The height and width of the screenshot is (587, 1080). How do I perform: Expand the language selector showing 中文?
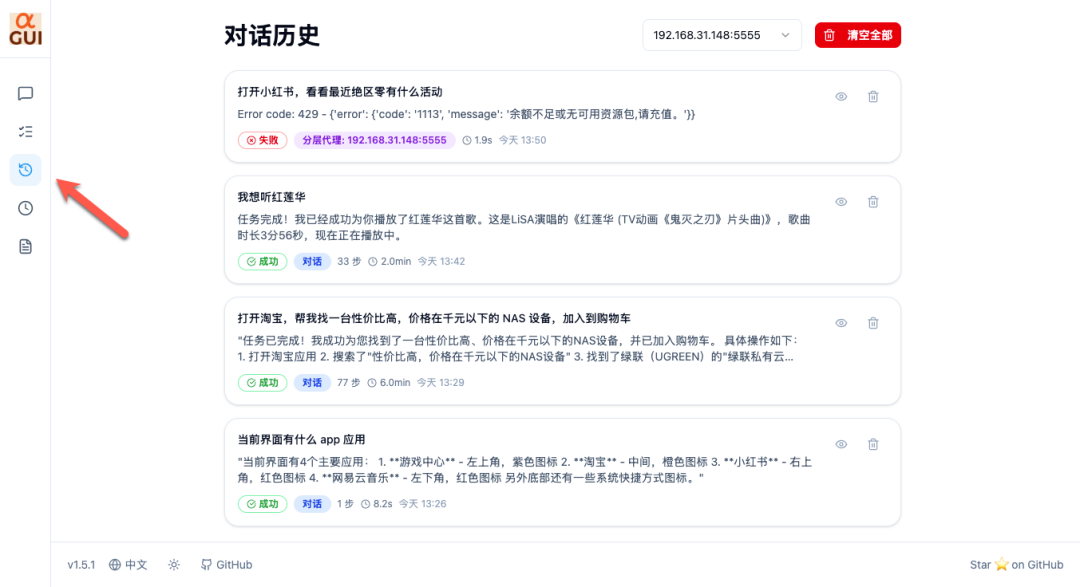[x=128, y=564]
